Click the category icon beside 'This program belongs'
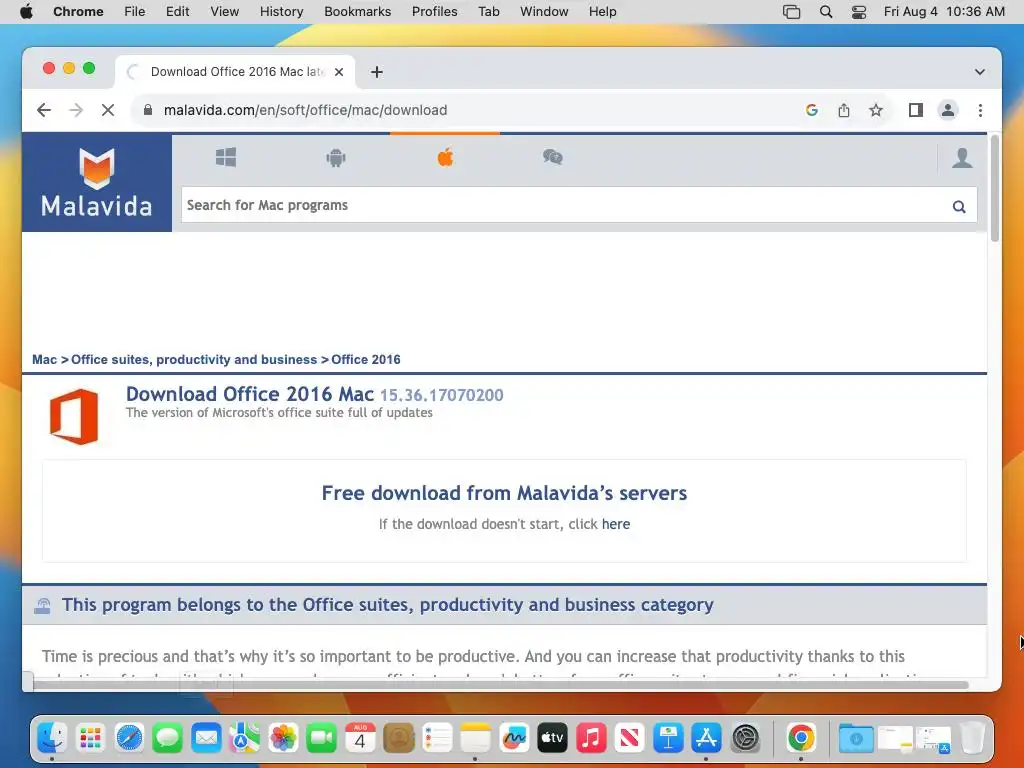 click(42, 606)
